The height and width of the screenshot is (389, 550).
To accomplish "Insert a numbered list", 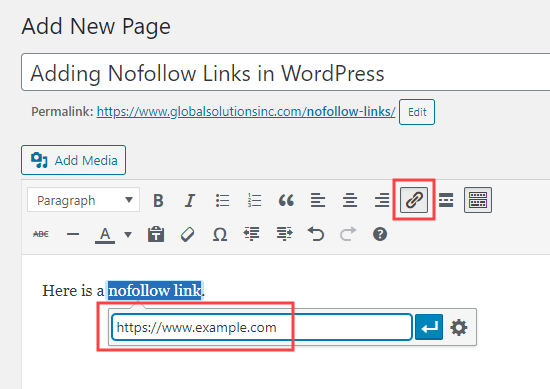I will (254, 201).
